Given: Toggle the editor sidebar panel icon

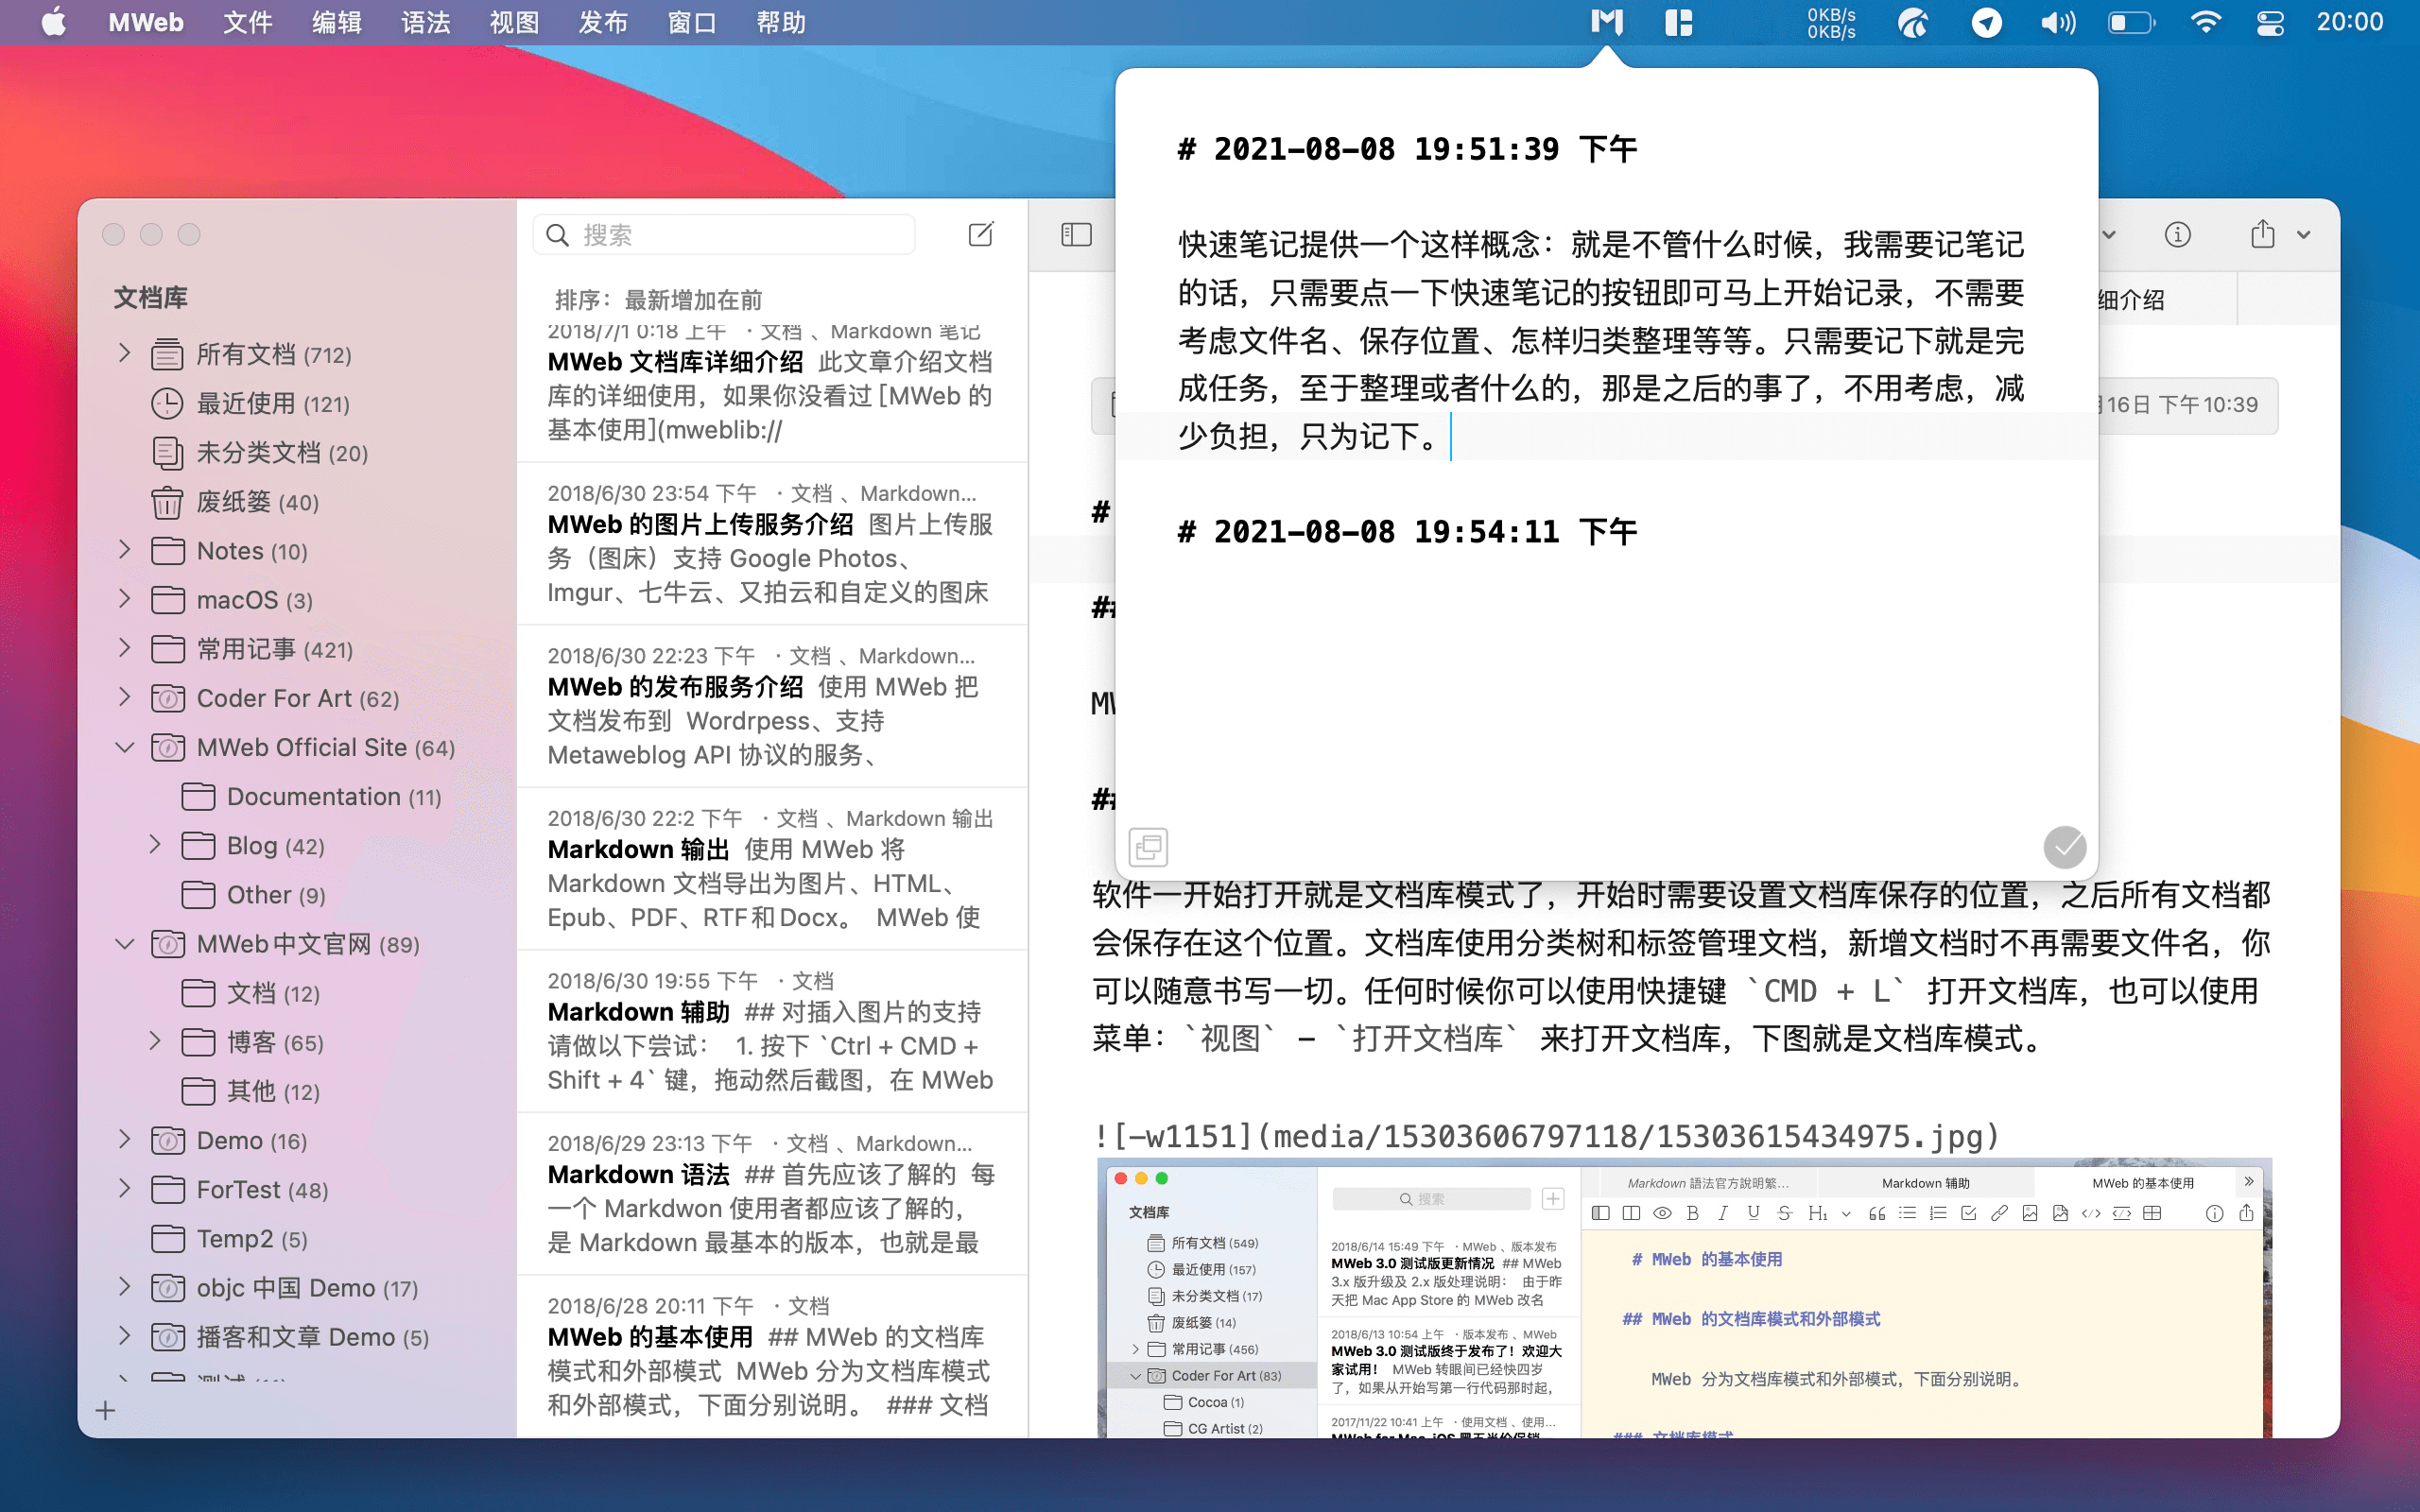Looking at the screenshot, I should (1075, 234).
